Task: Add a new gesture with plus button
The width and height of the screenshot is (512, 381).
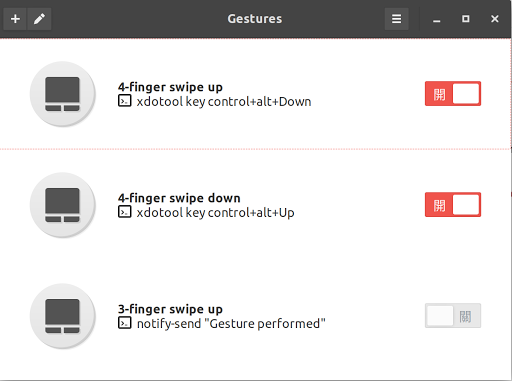Action: point(15,19)
